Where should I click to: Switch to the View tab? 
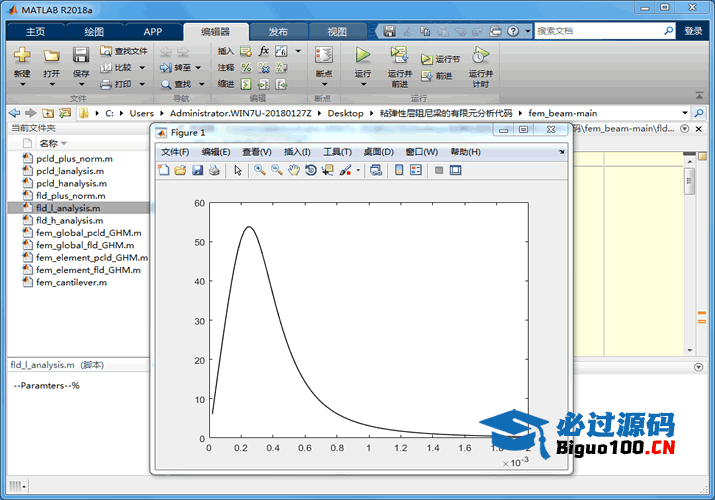point(337,31)
